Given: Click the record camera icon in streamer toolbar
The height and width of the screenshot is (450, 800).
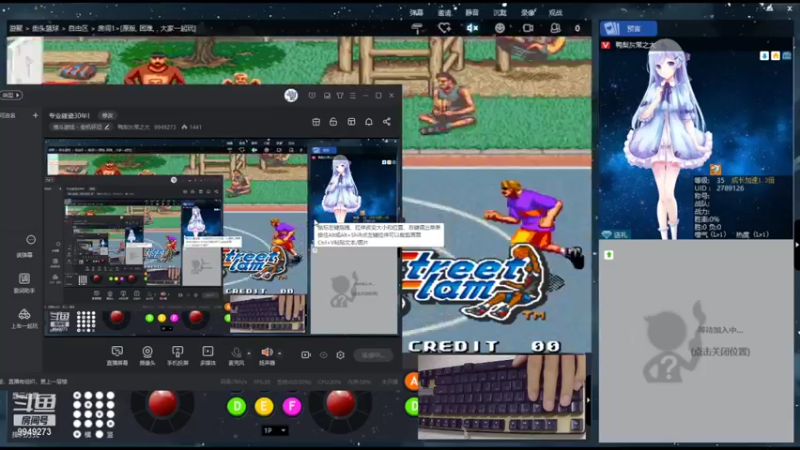Looking at the screenshot, I should click(x=306, y=355).
